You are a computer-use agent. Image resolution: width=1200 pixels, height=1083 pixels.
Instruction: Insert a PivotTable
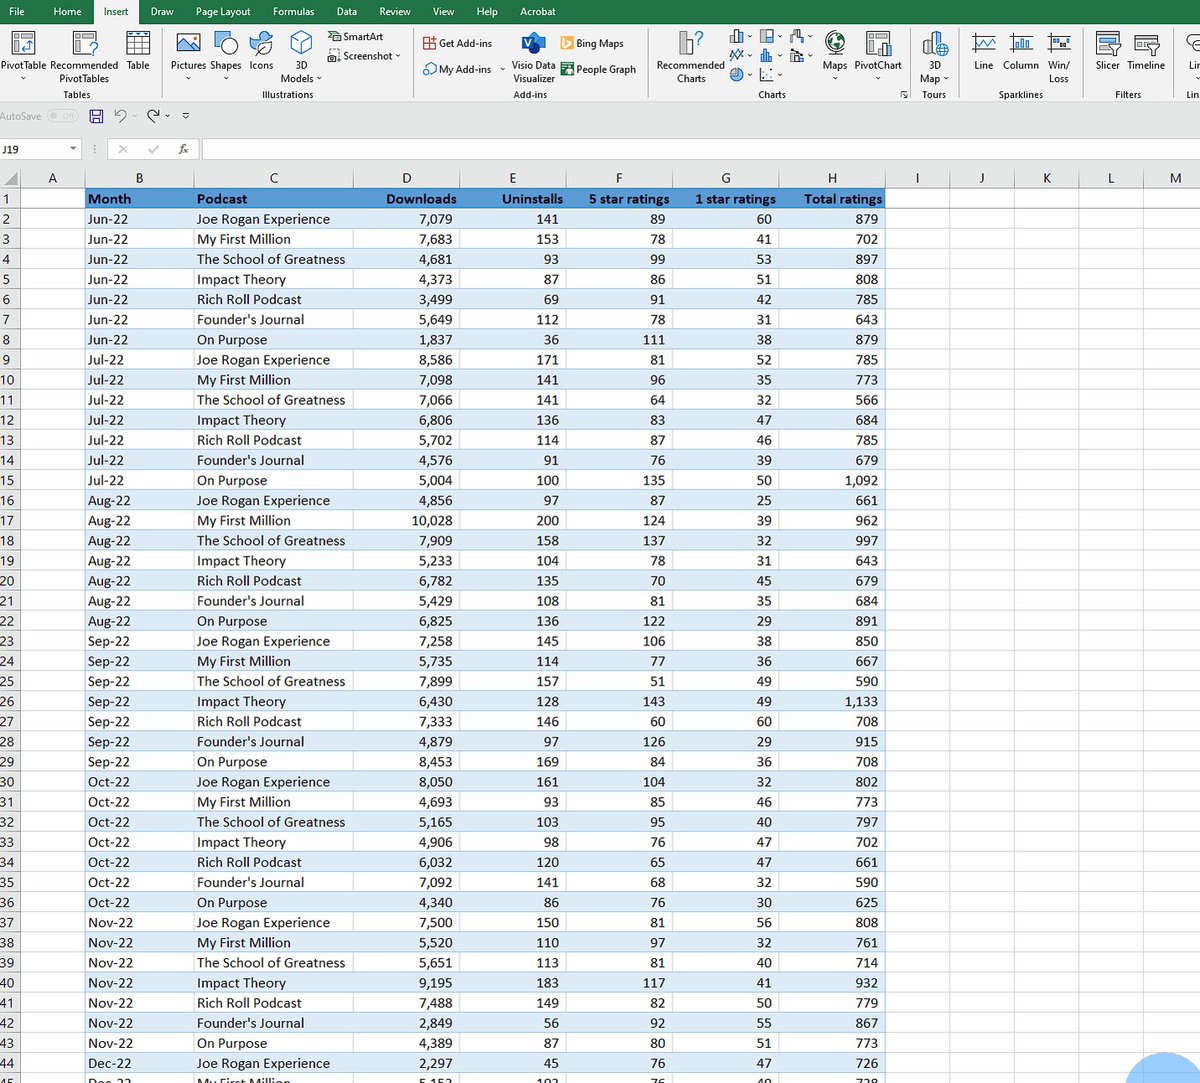[x=23, y=55]
